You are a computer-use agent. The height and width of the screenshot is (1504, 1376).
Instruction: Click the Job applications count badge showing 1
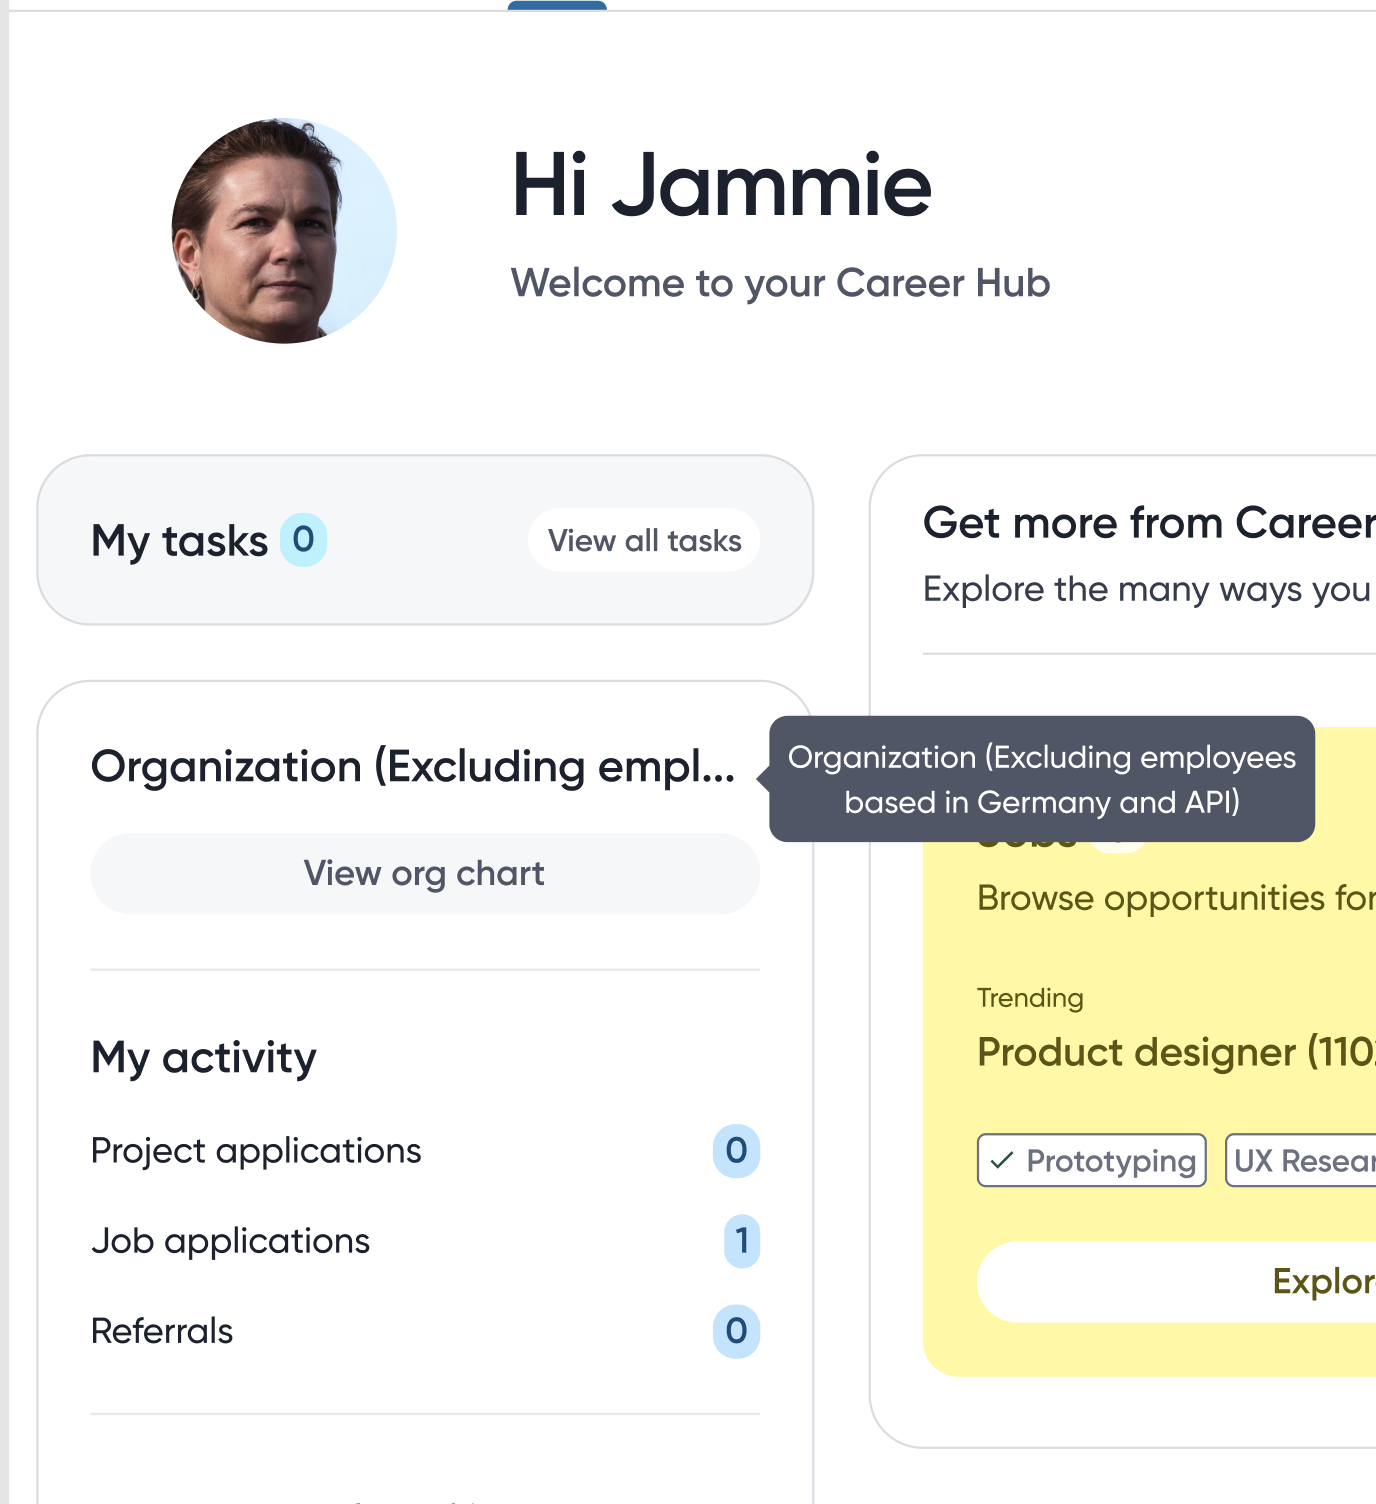[742, 1241]
